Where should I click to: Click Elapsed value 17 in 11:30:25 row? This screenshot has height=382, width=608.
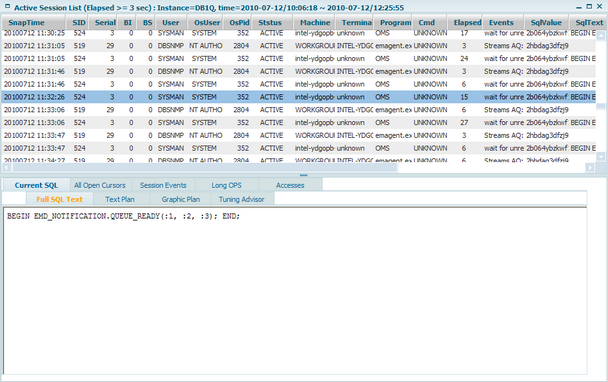(464, 33)
